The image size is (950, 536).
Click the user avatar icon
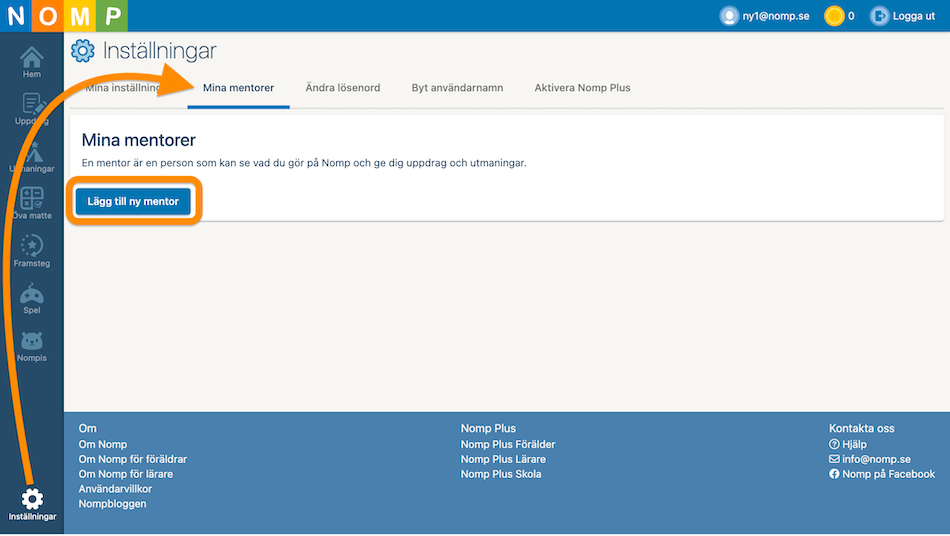[x=729, y=16]
